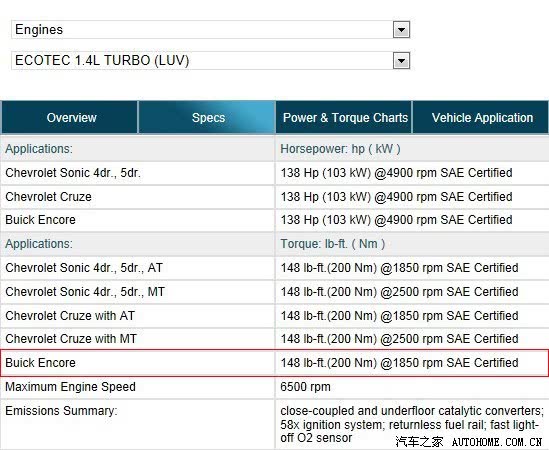
Task: Go to the Vehicle Application tab
Action: coord(481,117)
